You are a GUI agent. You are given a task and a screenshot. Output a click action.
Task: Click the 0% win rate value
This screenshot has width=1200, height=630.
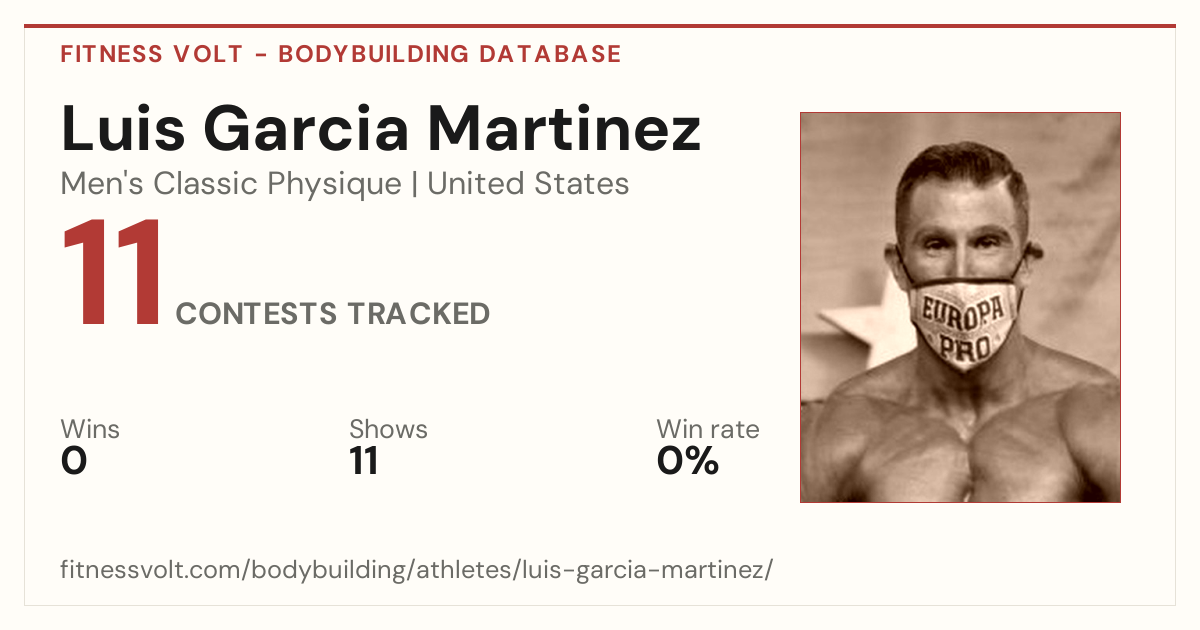pyautogui.click(x=688, y=462)
